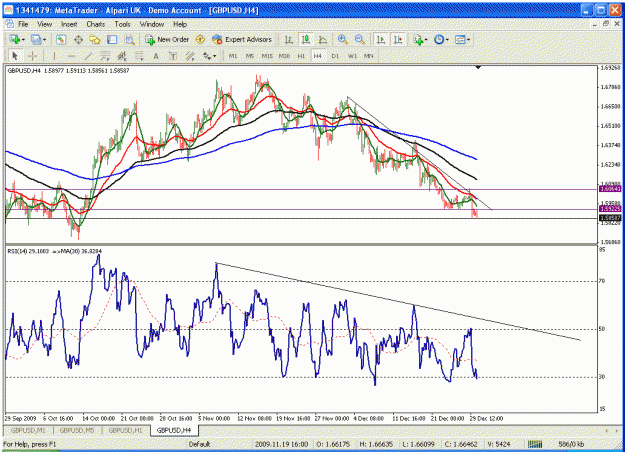Open the Data Window crosshair-target icon
625x452 pixels.
pyautogui.click(x=78, y=39)
